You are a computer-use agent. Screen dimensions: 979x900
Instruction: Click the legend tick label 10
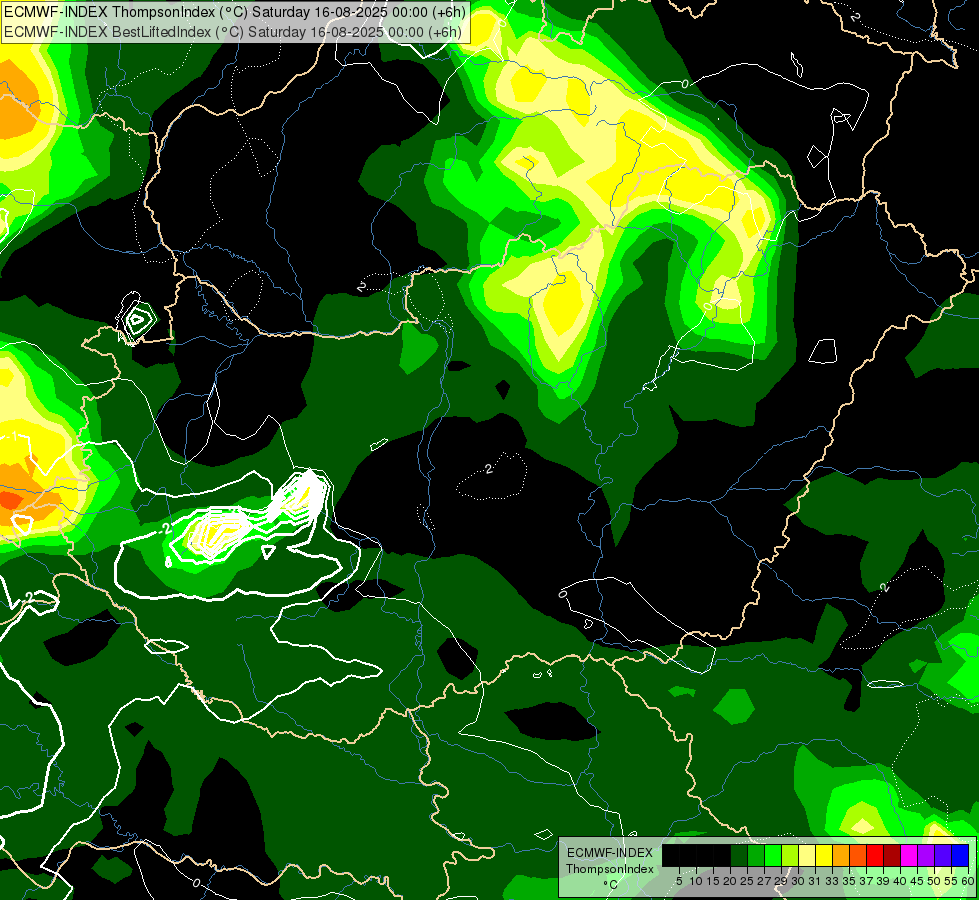pos(696,881)
